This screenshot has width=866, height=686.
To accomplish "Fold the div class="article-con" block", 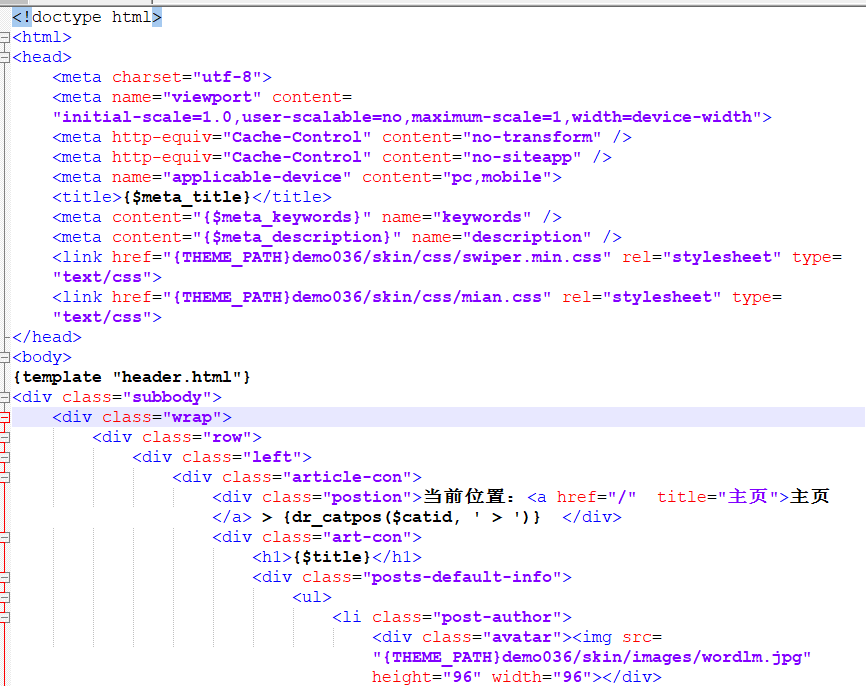I will coord(5,477).
